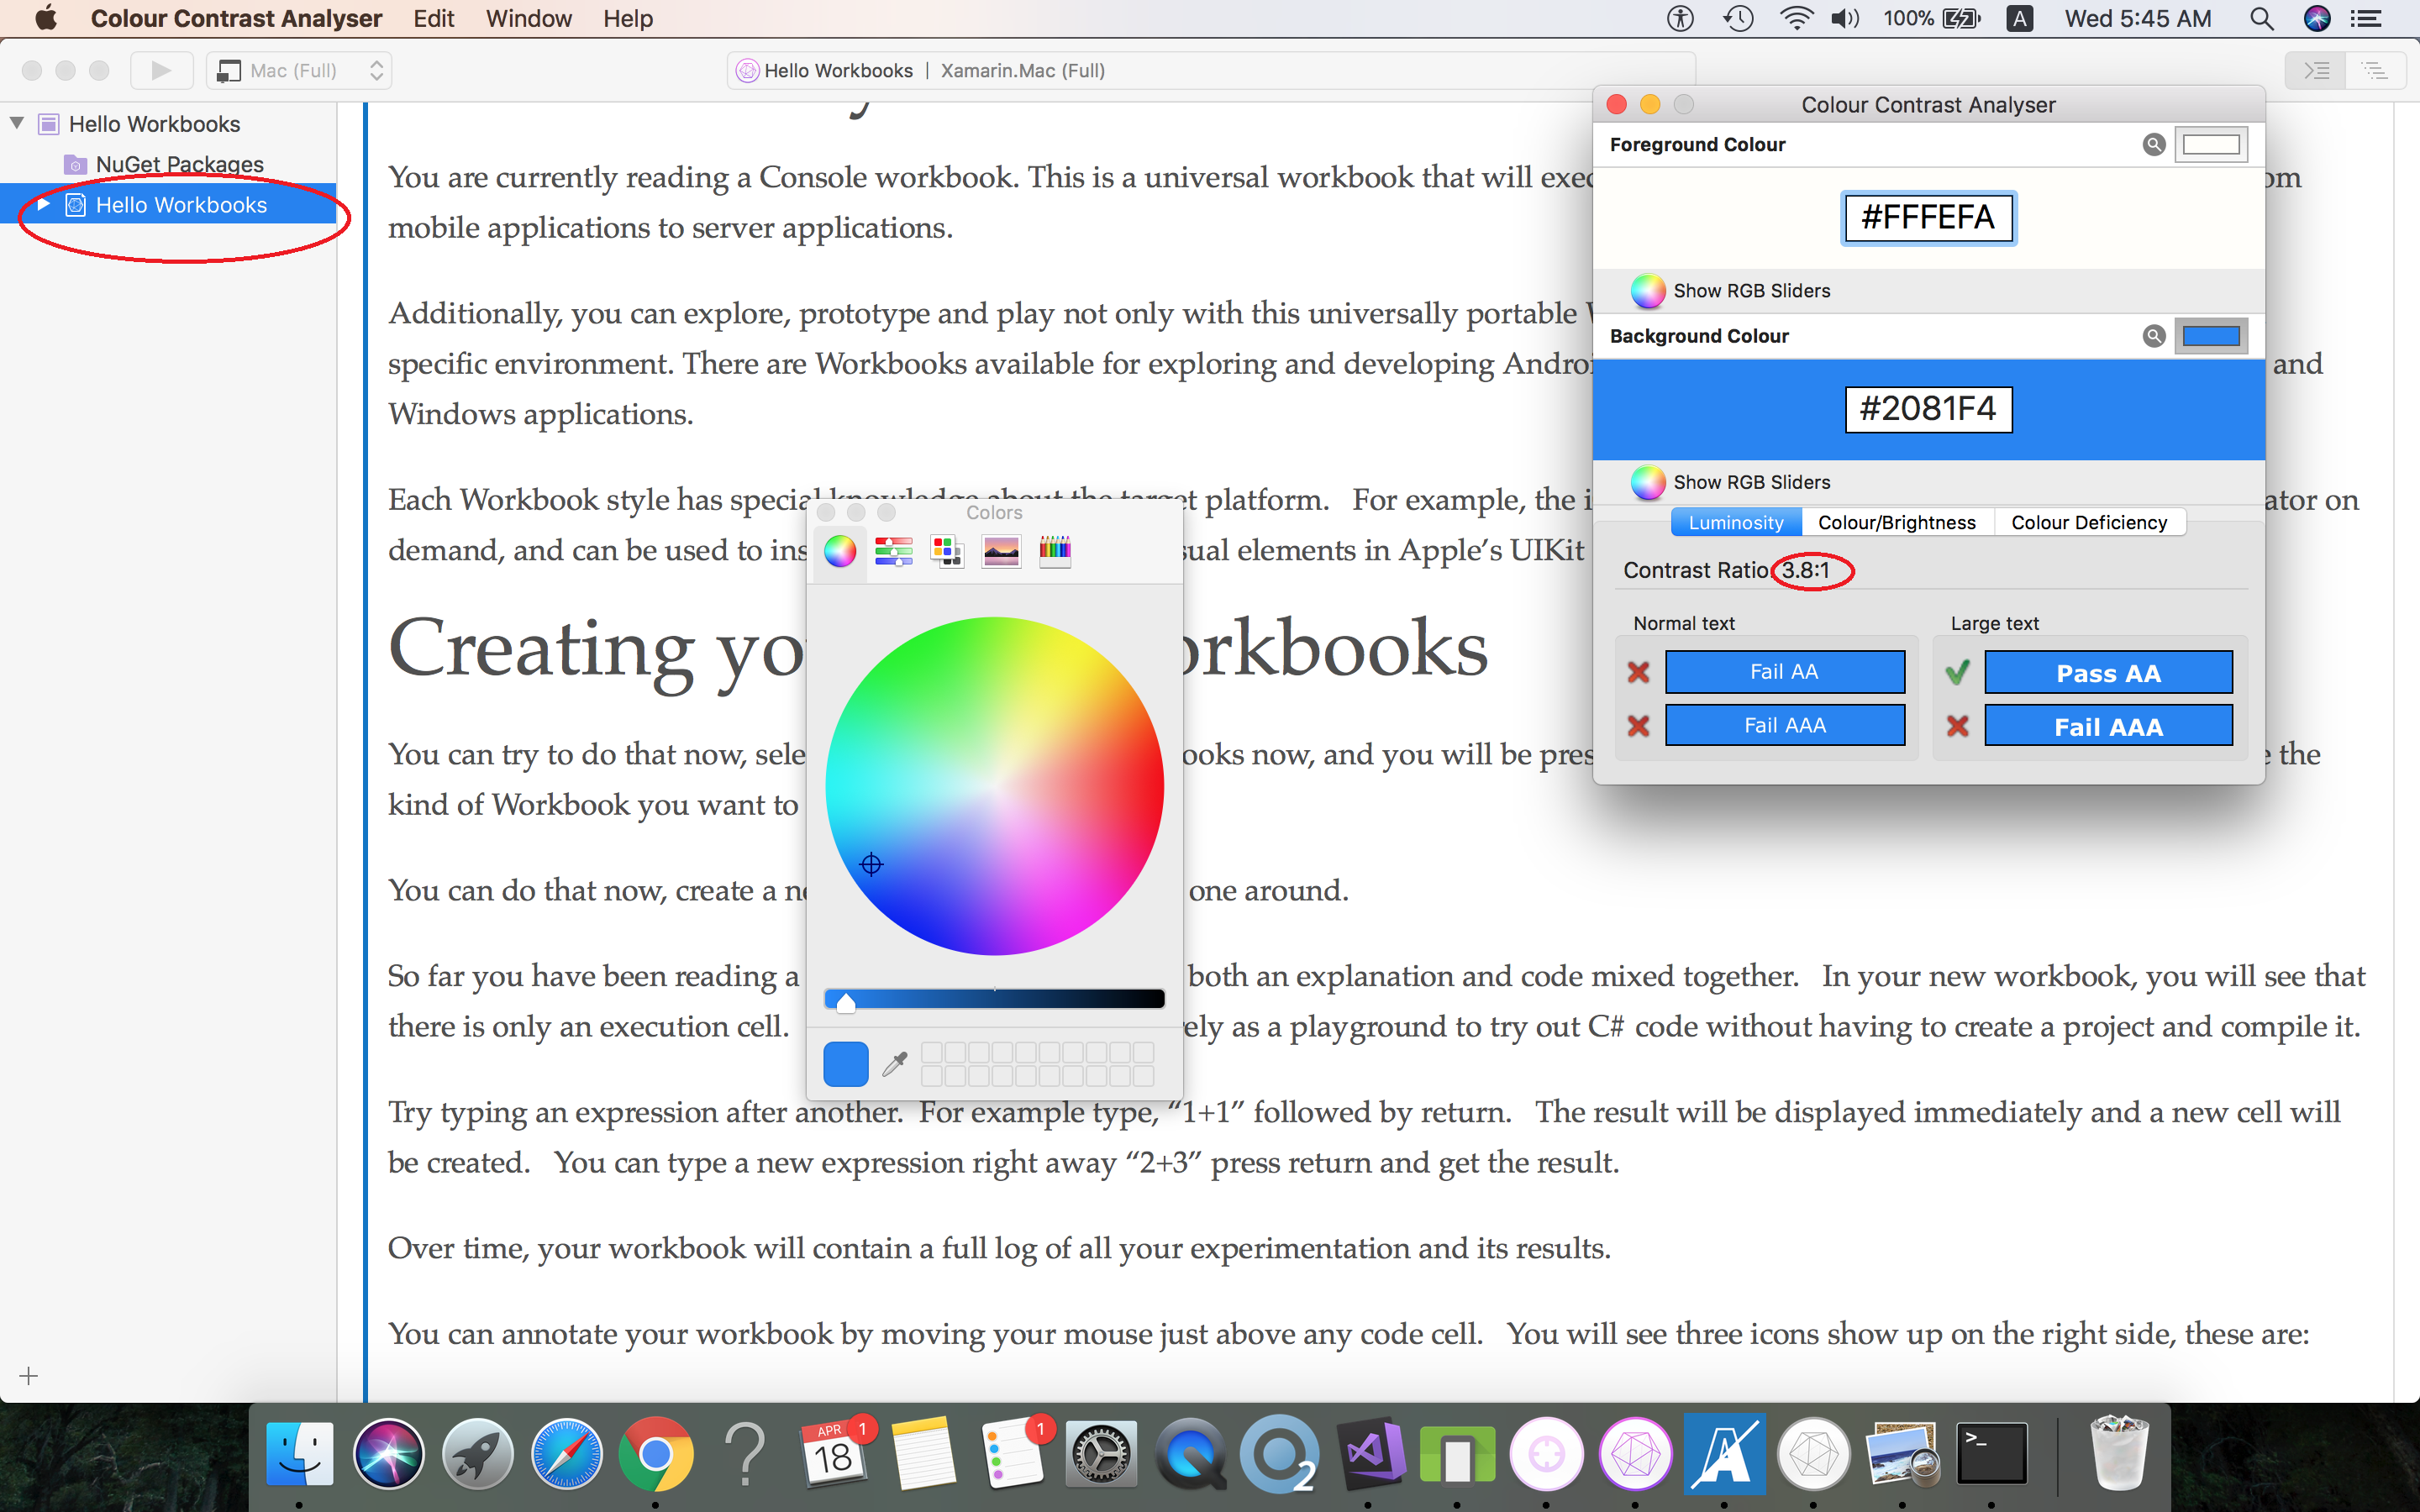The height and width of the screenshot is (1512, 2420).
Task: Add a new item using the plus button
Action: 29,1375
